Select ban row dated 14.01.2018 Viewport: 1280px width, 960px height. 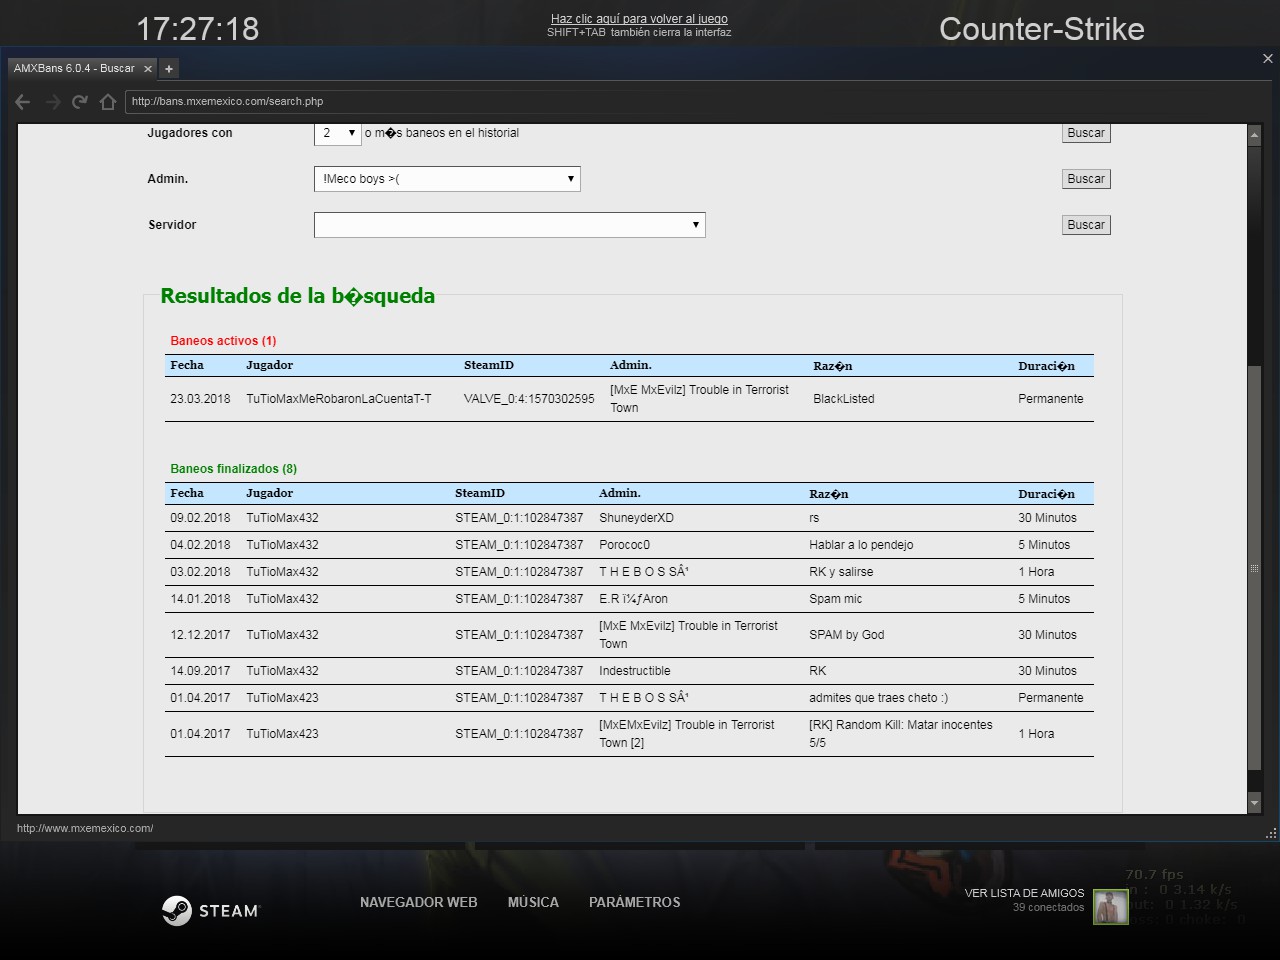tap(629, 599)
